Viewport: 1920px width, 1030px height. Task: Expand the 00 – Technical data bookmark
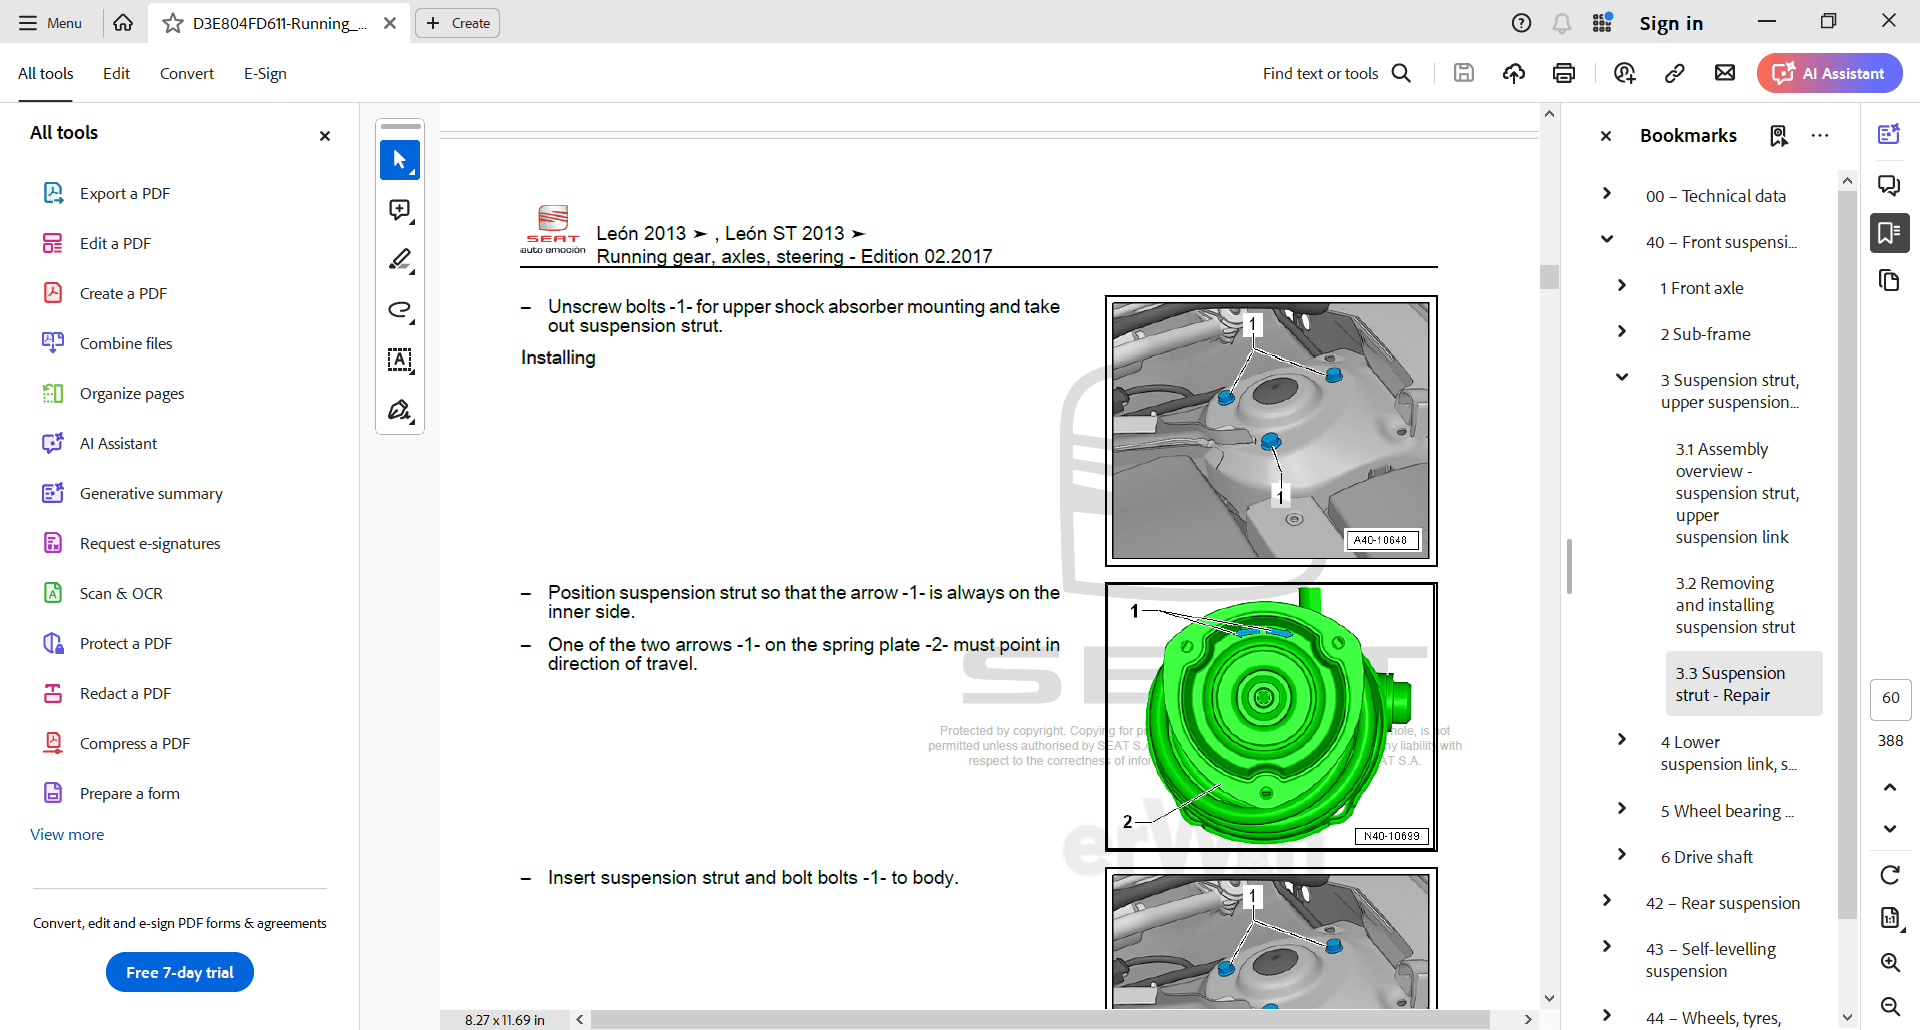[1607, 194]
